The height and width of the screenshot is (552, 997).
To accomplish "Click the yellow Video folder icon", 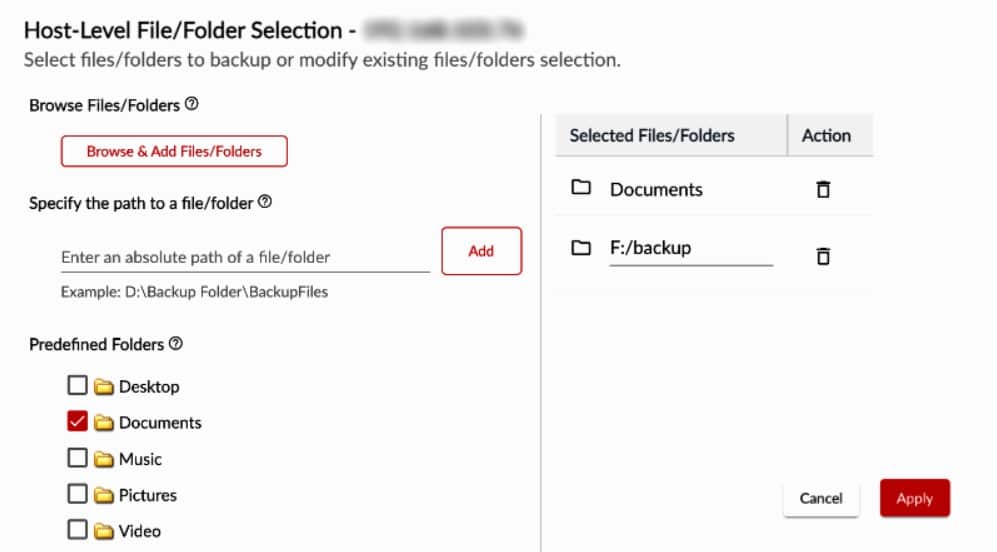I will 104,531.
